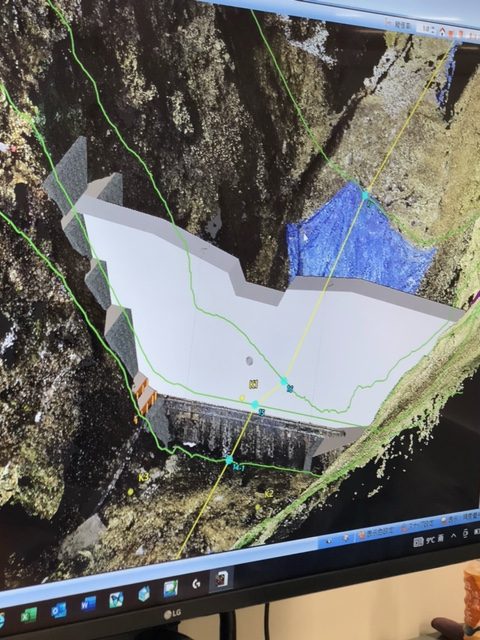The height and width of the screenshot is (640, 480).
Task: Open the 3D cube app on taskbar
Action: pos(144,594)
